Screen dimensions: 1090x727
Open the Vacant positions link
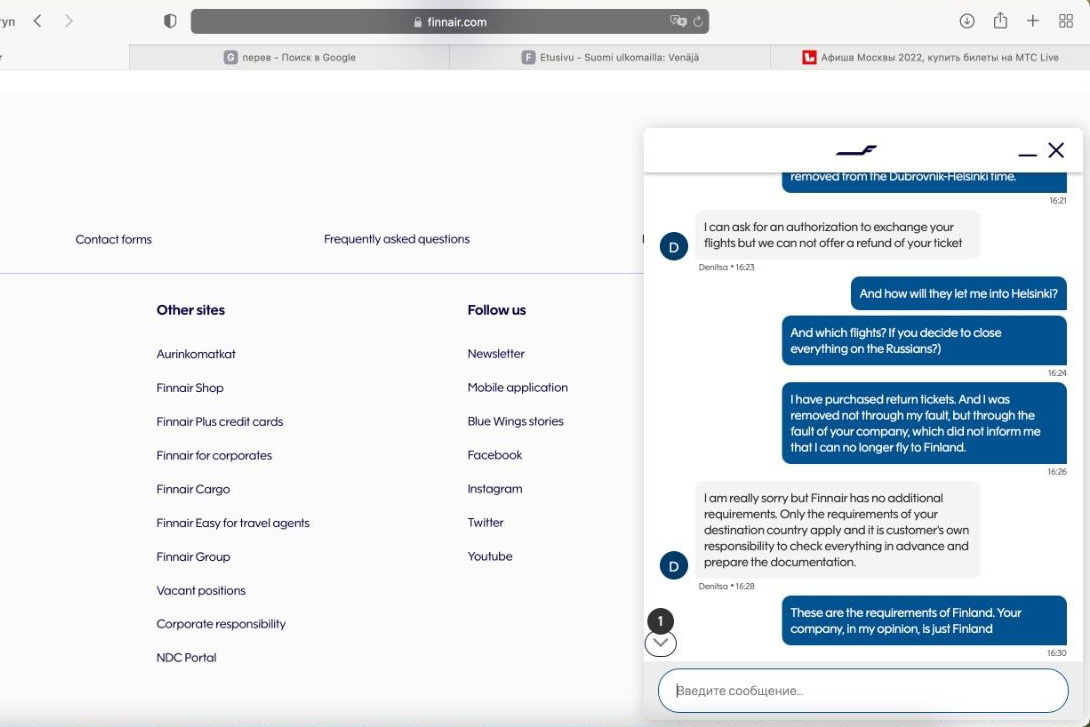click(x=201, y=591)
